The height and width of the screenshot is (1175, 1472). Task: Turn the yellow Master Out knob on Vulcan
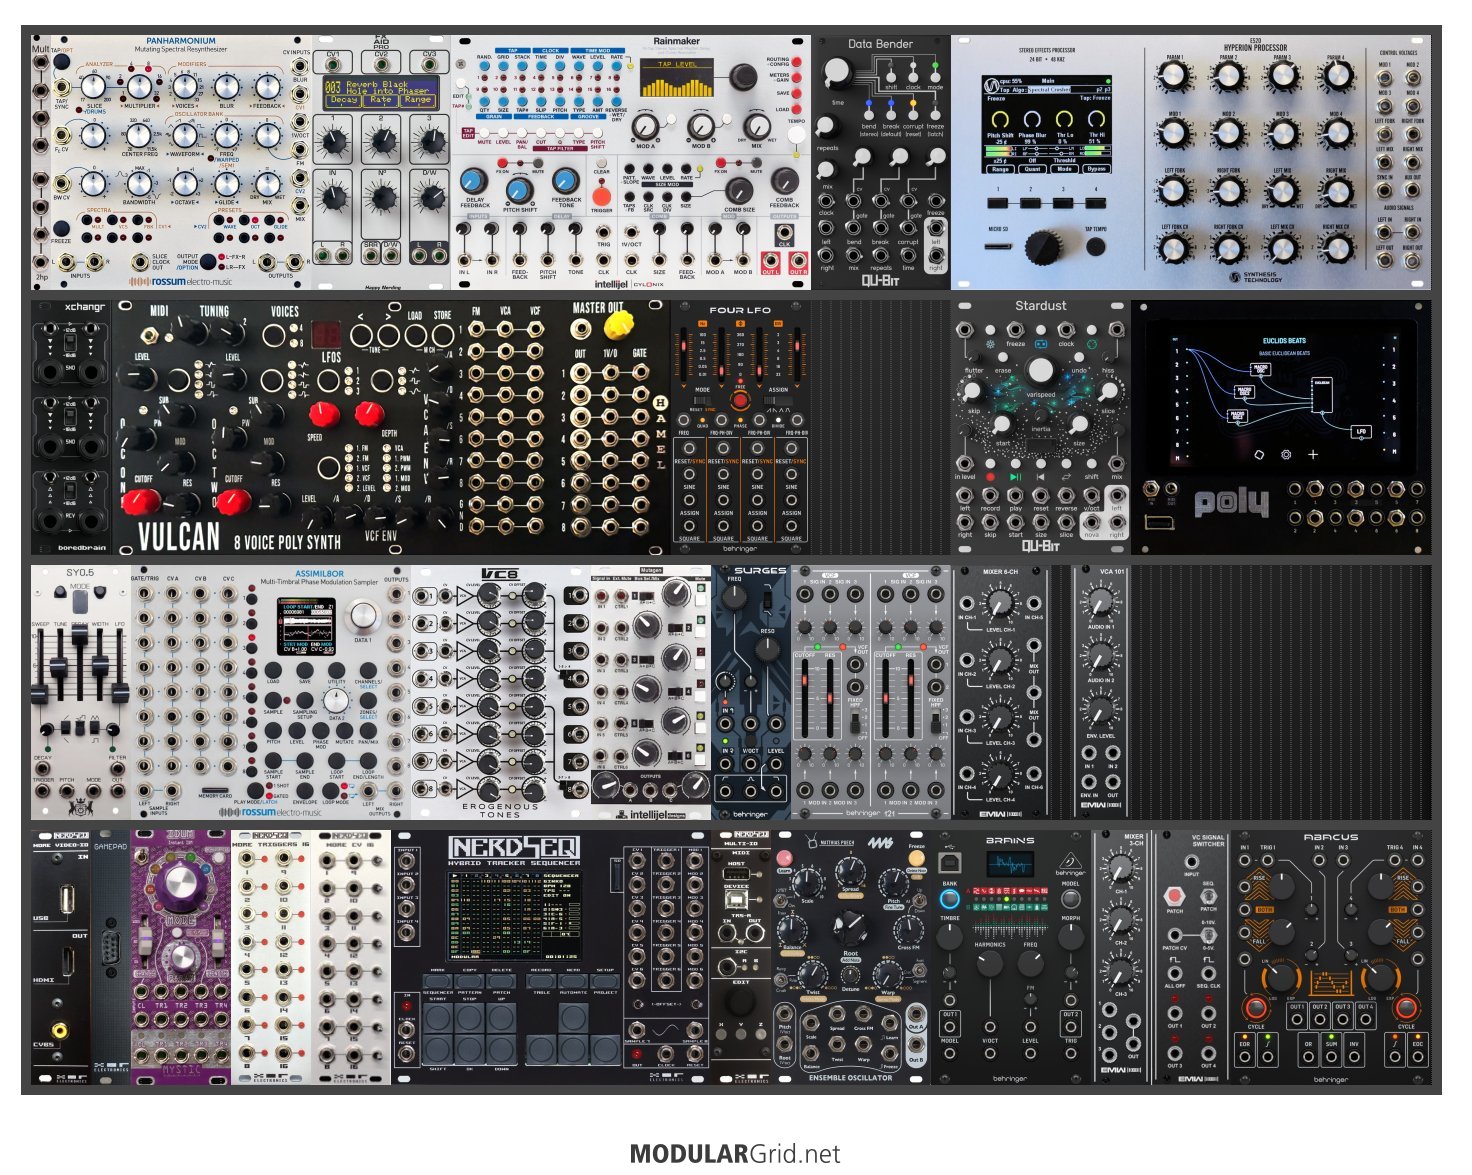click(619, 324)
